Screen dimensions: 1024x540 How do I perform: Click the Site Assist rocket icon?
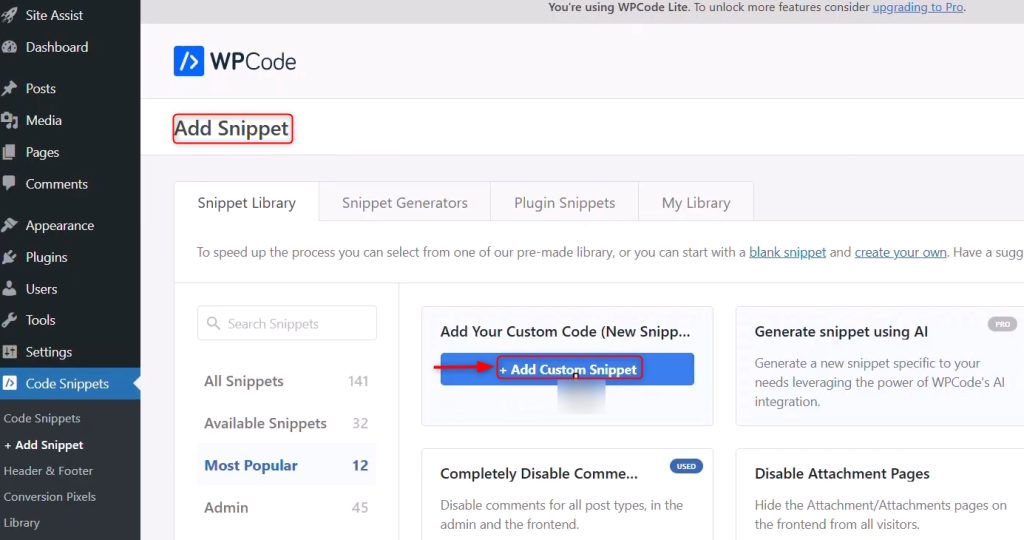point(10,15)
